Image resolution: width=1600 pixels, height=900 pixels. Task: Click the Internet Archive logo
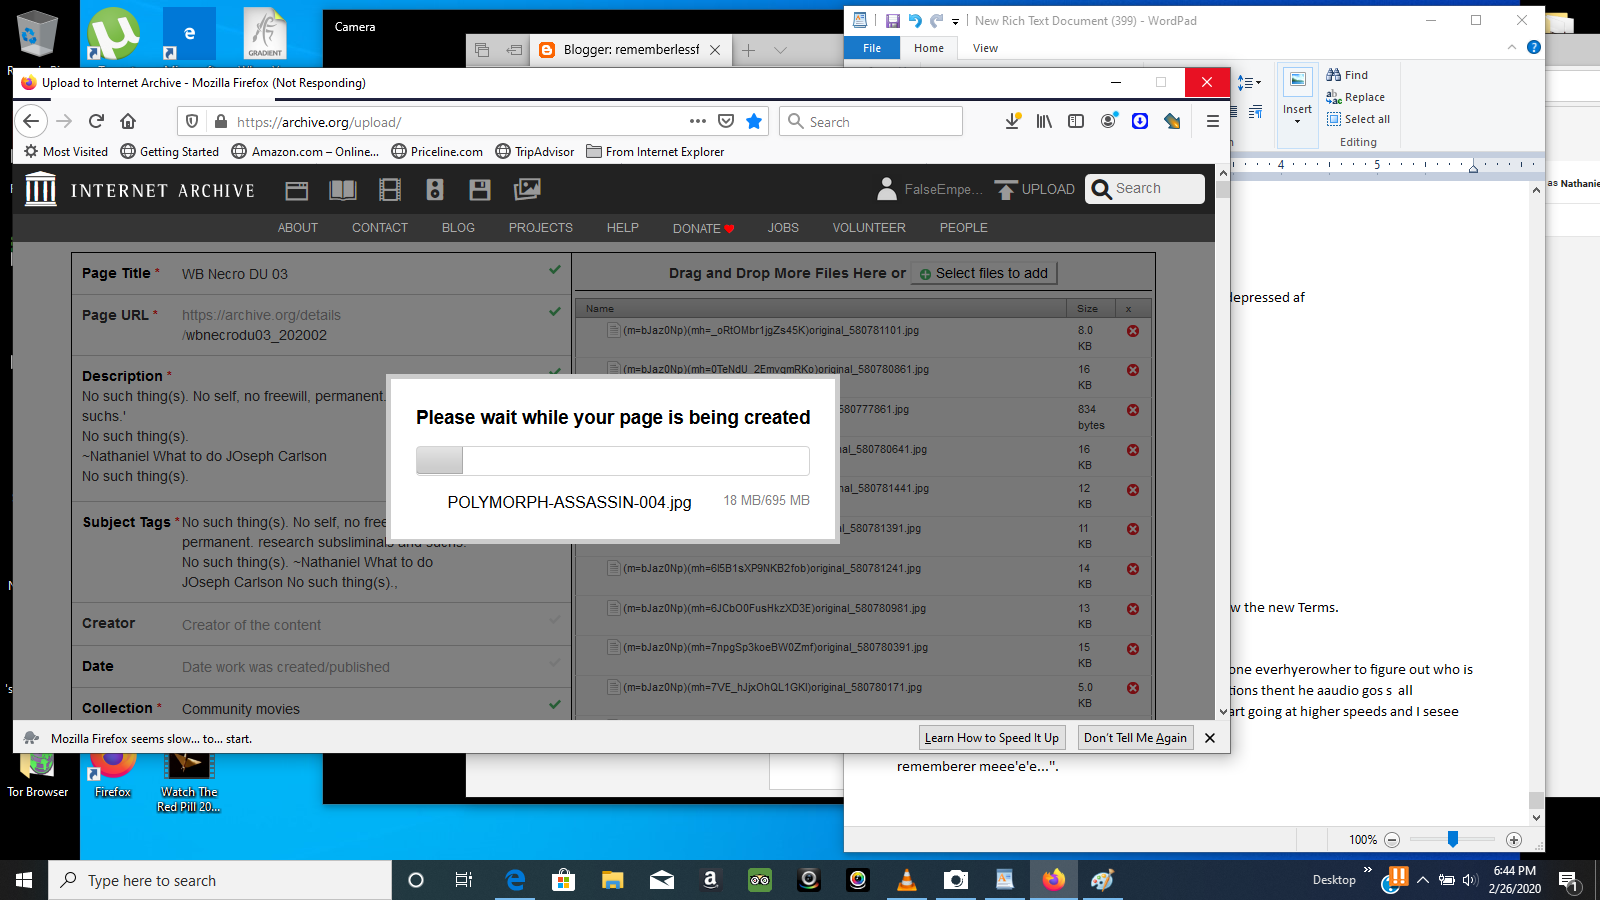click(139, 189)
